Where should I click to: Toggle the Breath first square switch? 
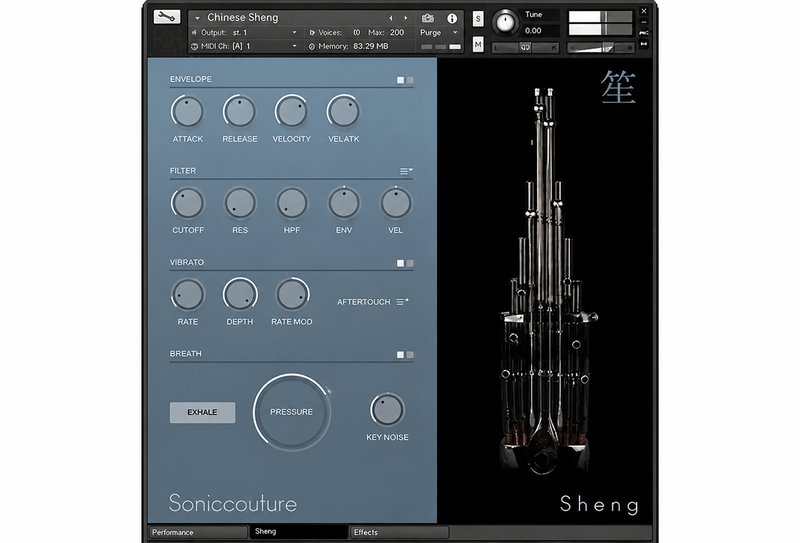pyautogui.click(x=401, y=355)
